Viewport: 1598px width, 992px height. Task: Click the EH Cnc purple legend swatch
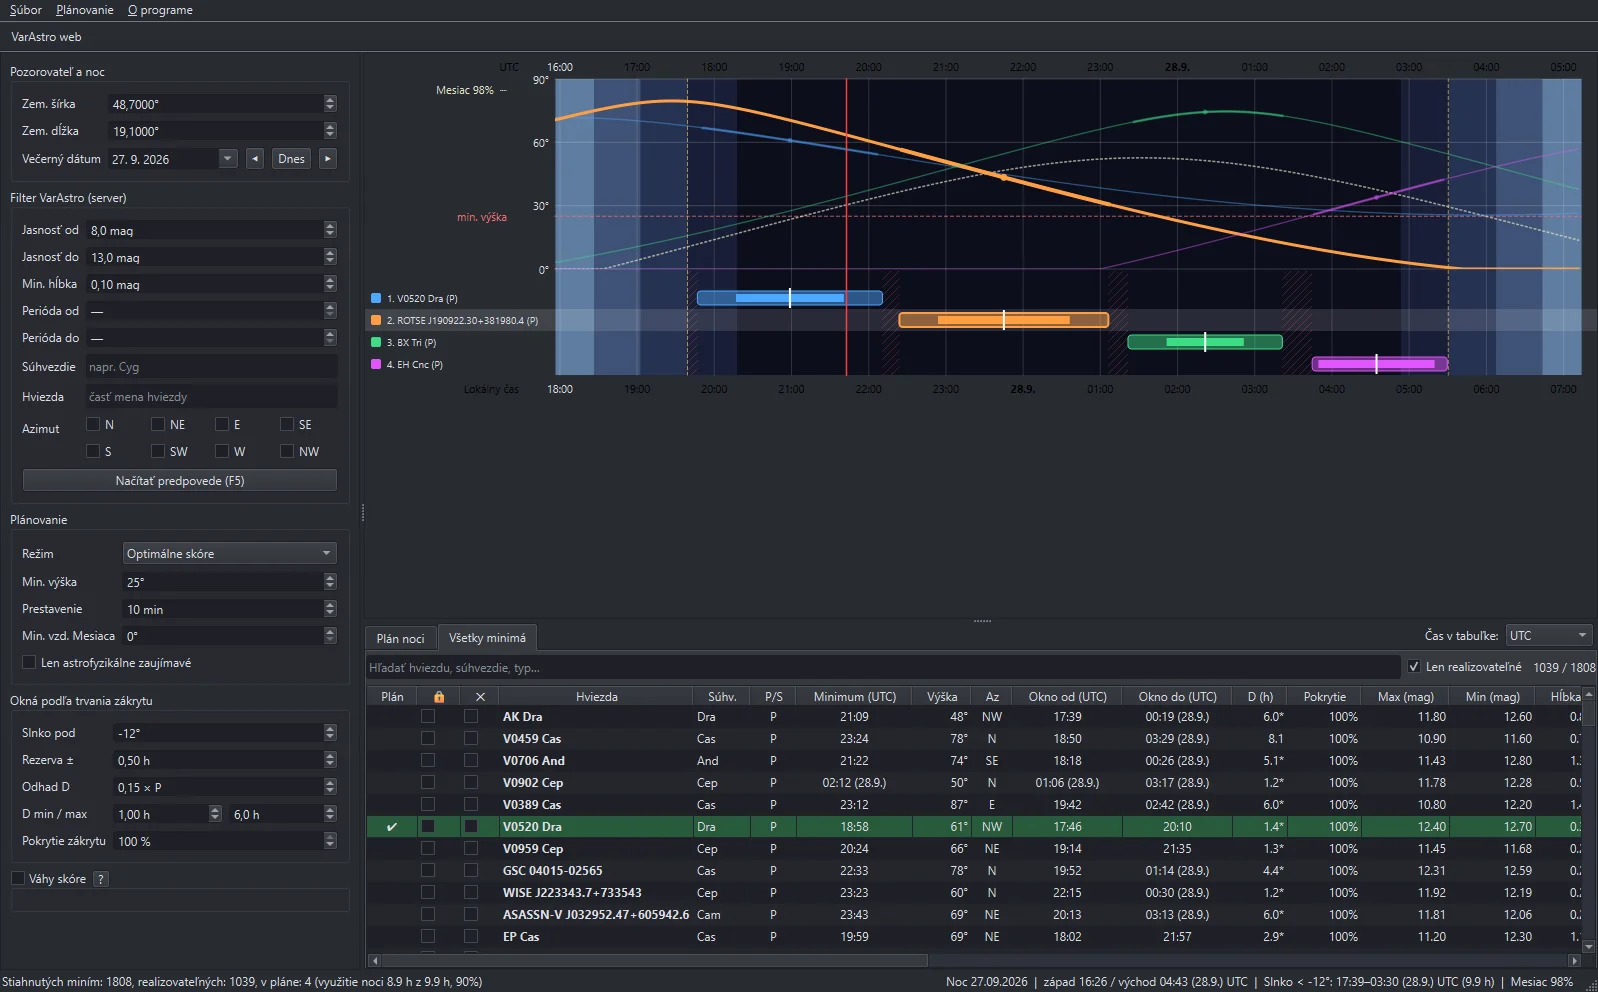[x=376, y=364]
